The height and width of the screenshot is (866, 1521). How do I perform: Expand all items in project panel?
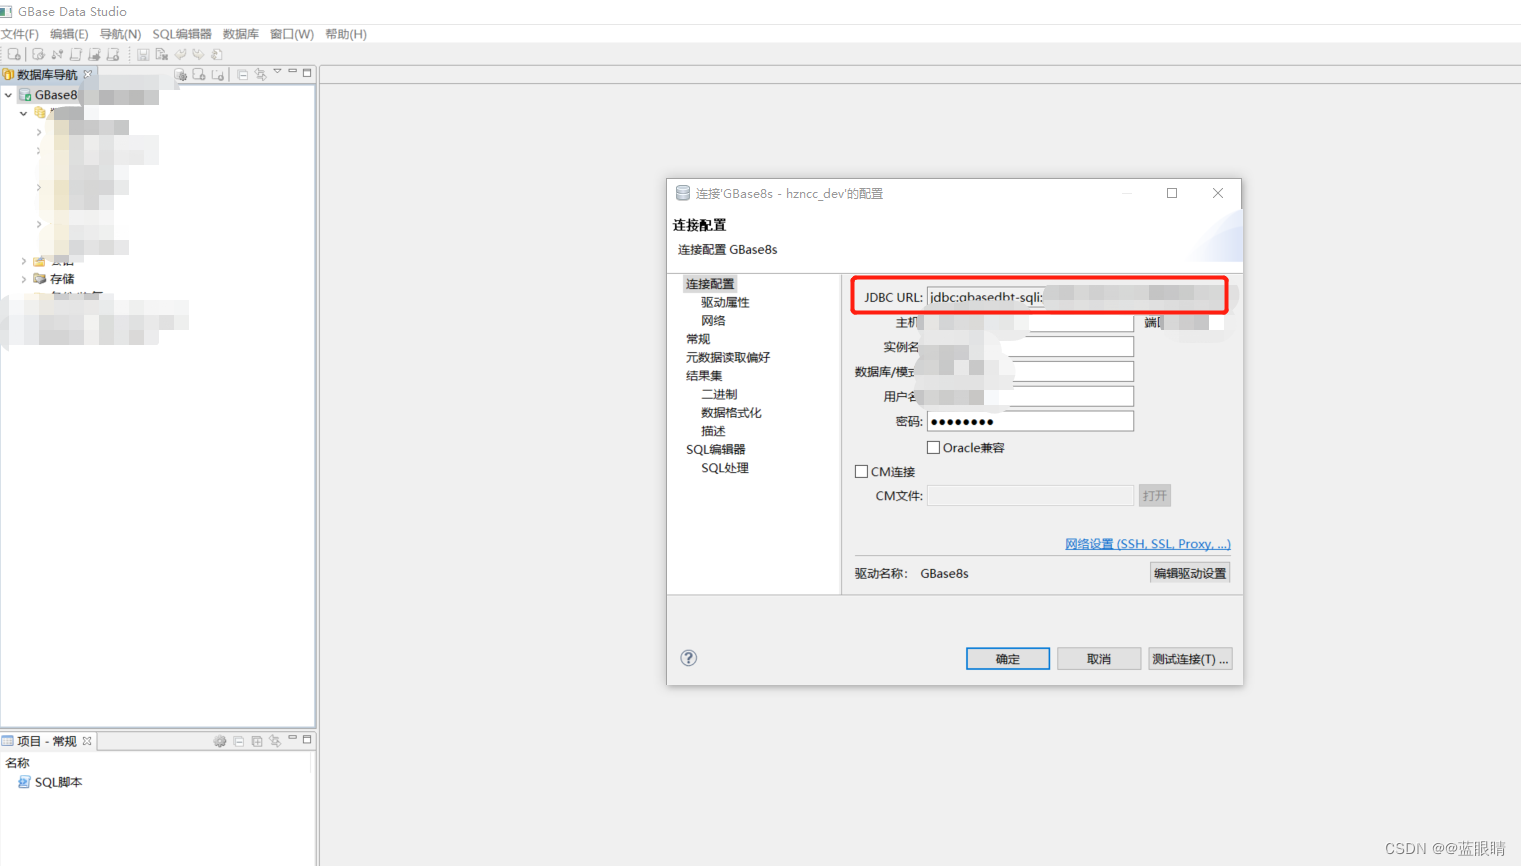257,741
